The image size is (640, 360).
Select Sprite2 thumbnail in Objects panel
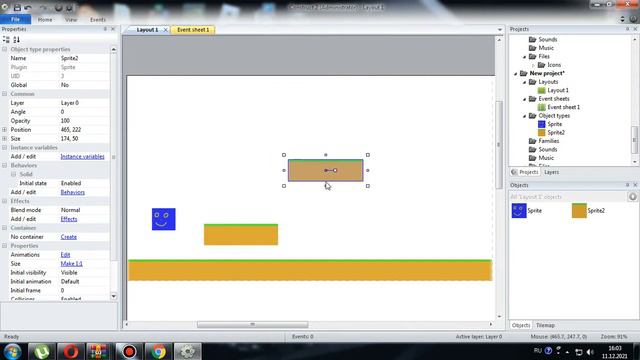[x=579, y=211]
